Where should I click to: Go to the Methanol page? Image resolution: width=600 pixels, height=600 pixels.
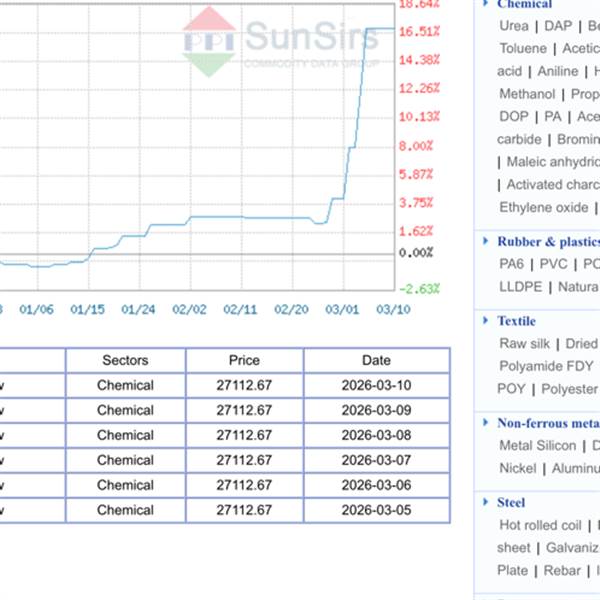[527, 94]
